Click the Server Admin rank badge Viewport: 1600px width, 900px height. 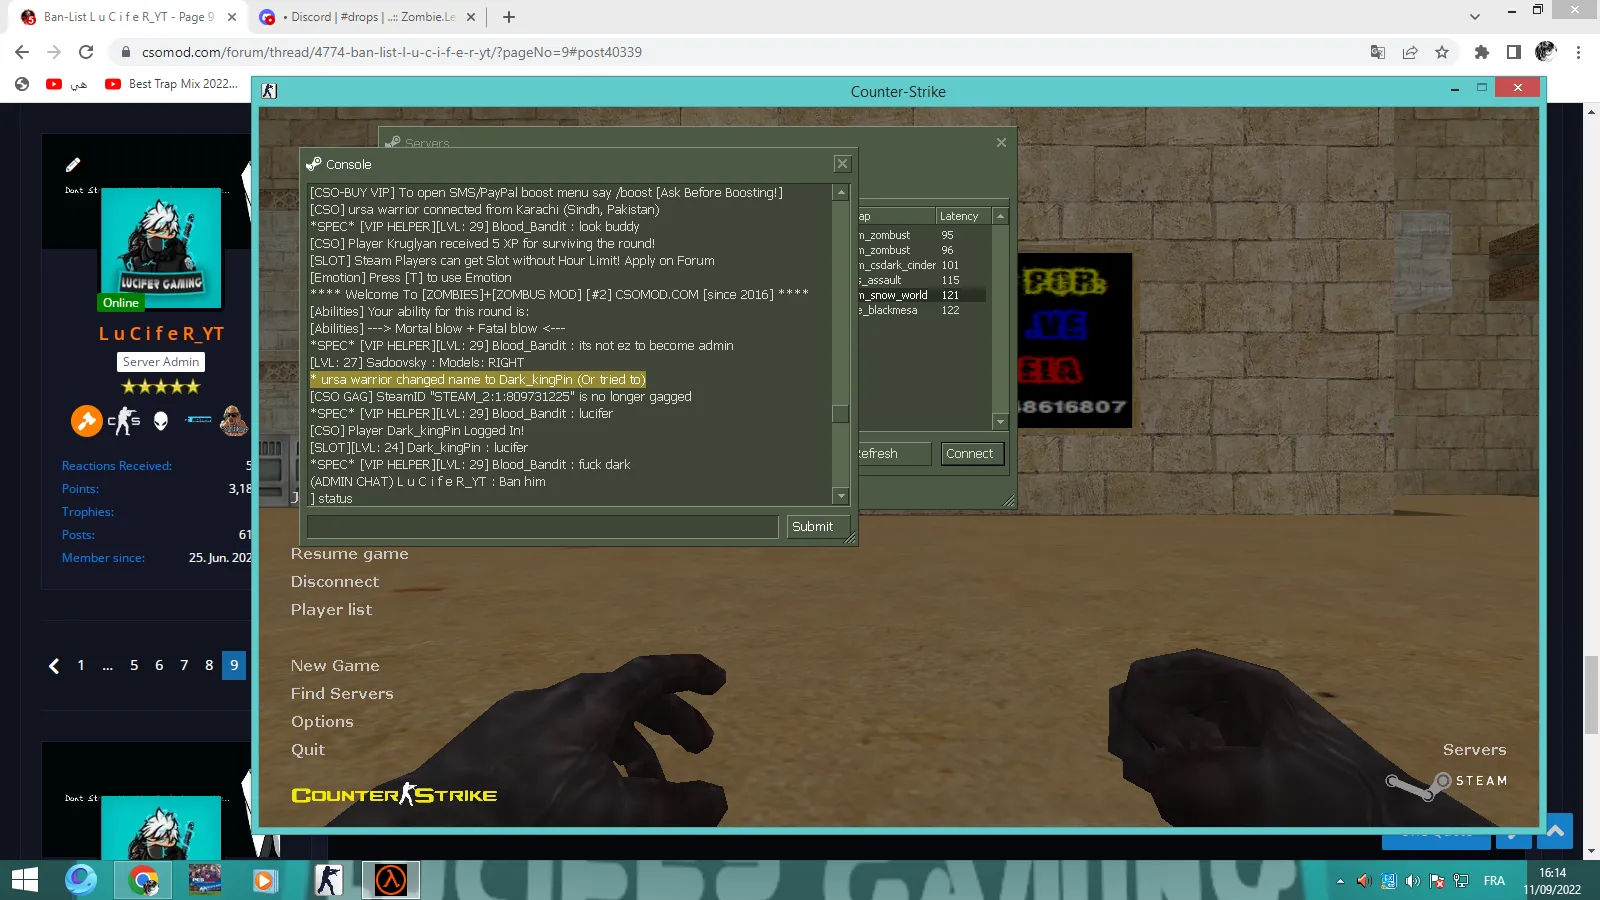pyautogui.click(x=161, y=362)
